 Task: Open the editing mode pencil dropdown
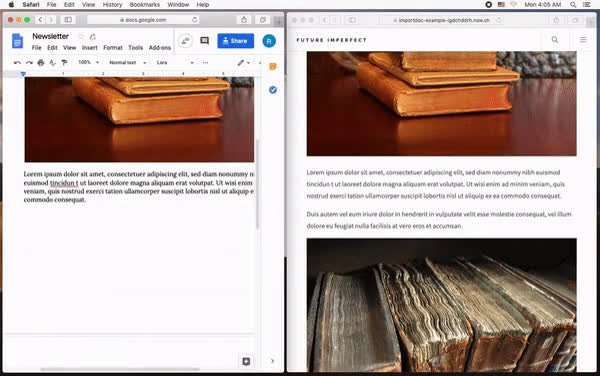point(243,62)
